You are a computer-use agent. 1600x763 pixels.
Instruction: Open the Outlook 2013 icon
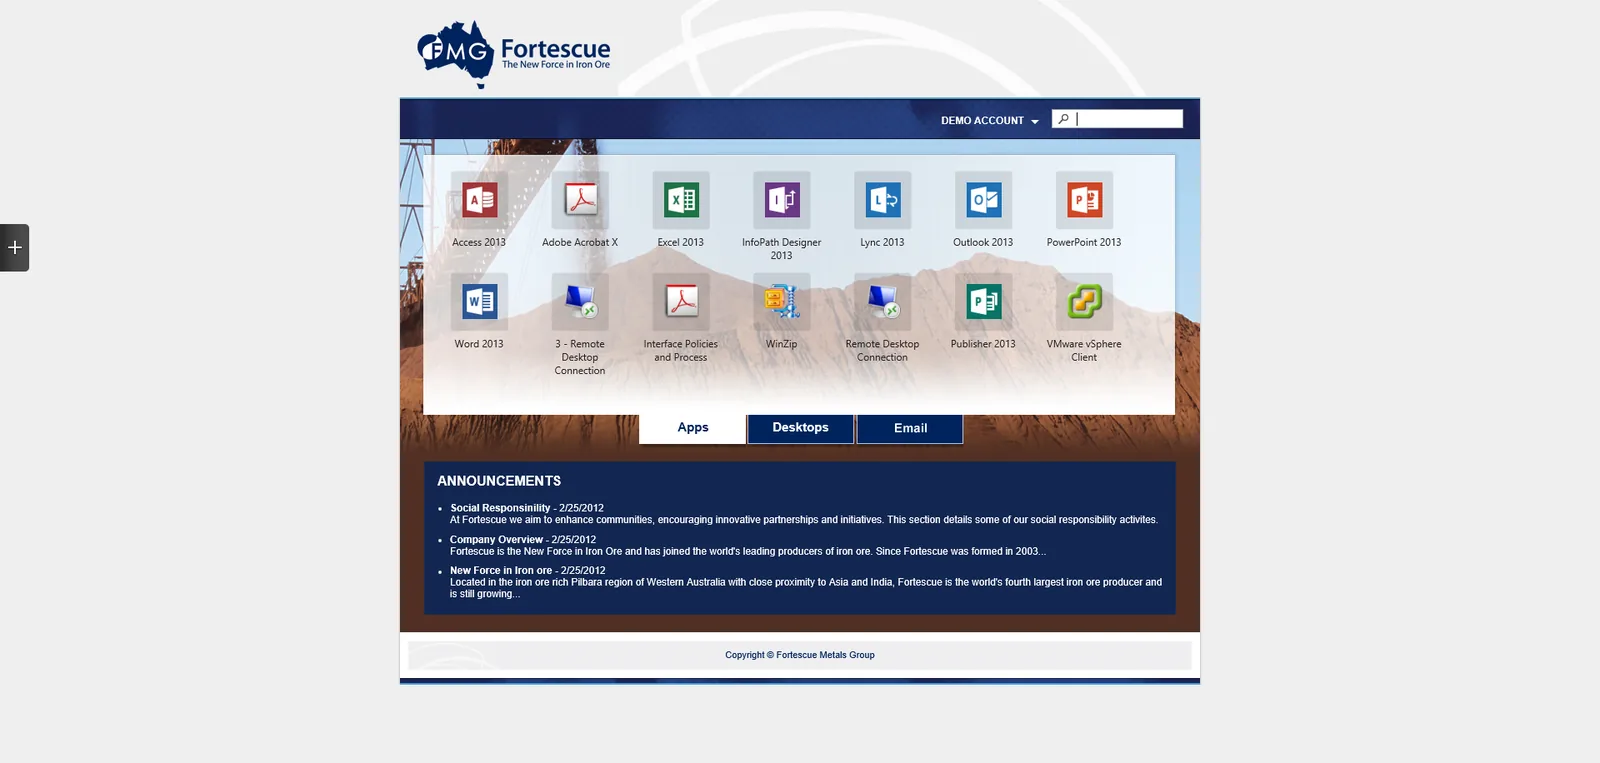[x=984, y=200]
